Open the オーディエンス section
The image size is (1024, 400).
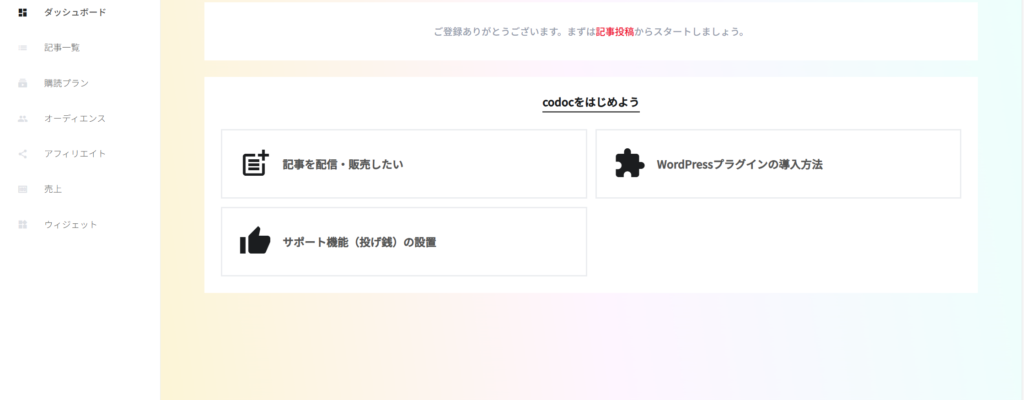(x=75, y=119)
